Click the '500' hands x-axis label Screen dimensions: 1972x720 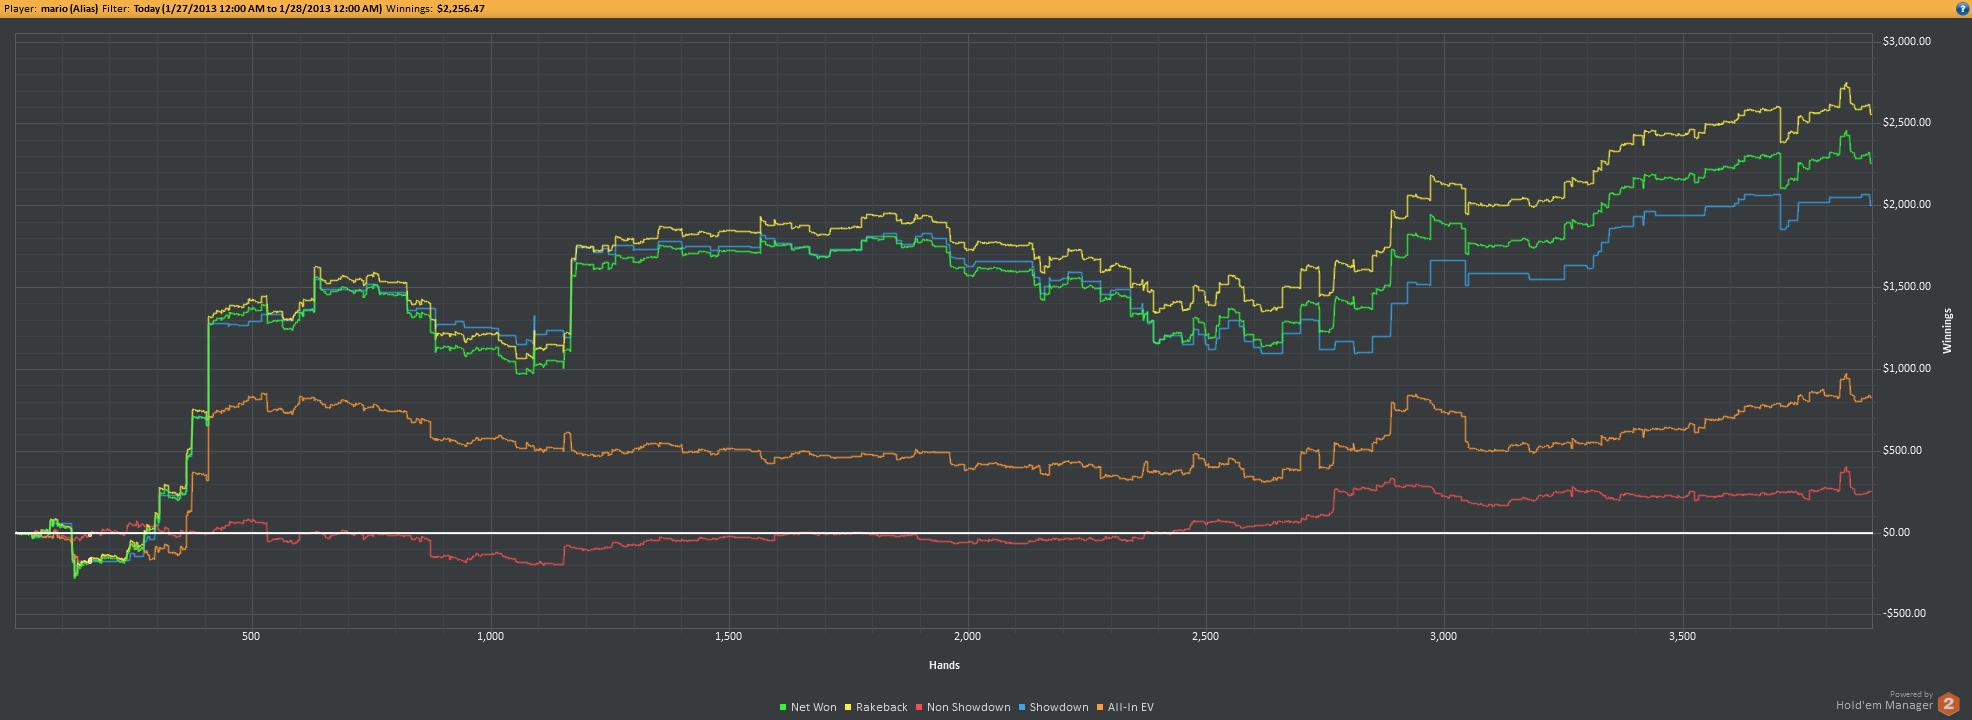coord(251,636)
